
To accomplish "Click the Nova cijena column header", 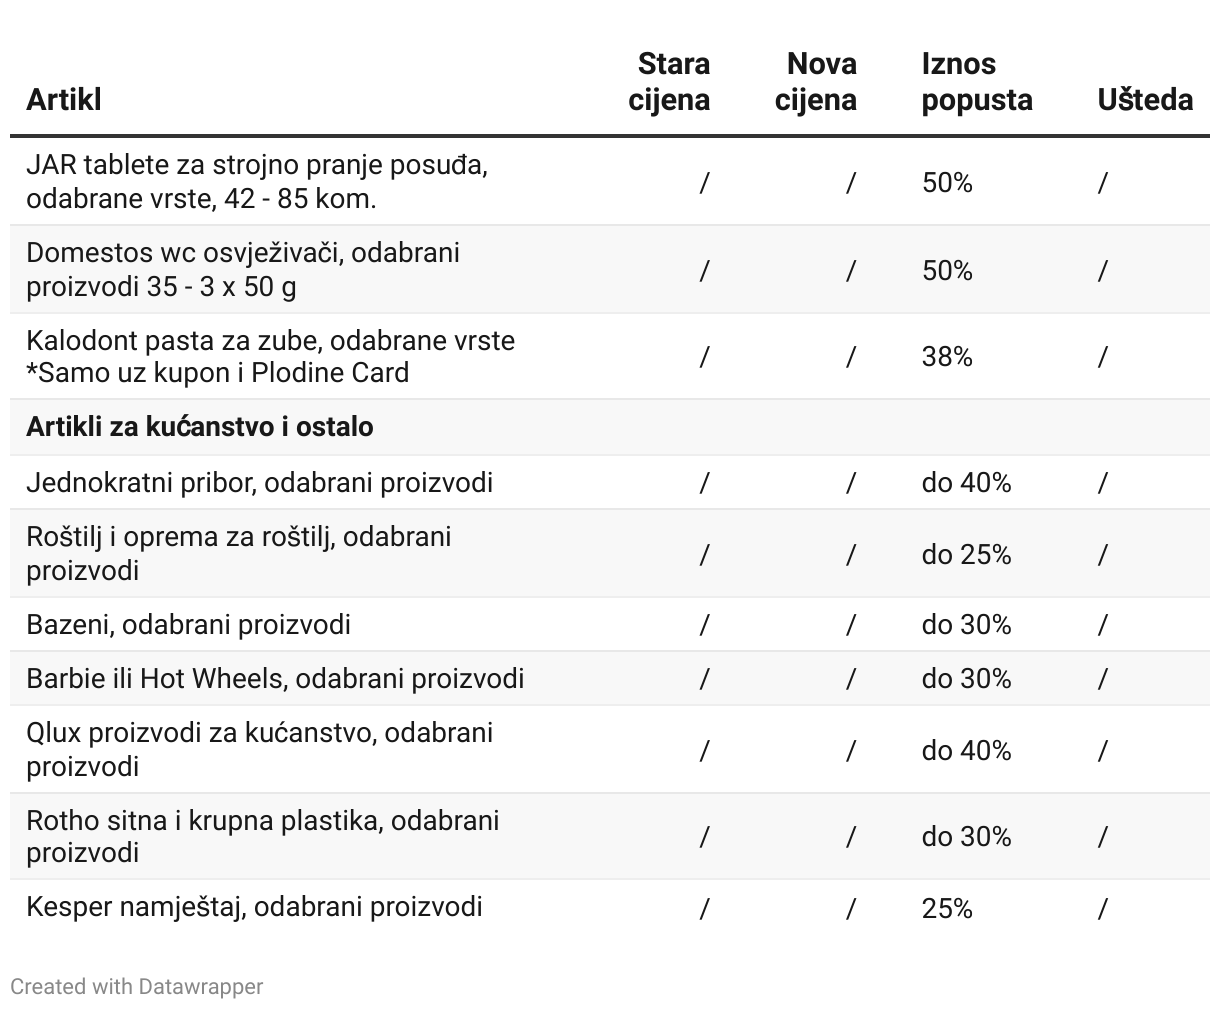I will pos(816,82).
